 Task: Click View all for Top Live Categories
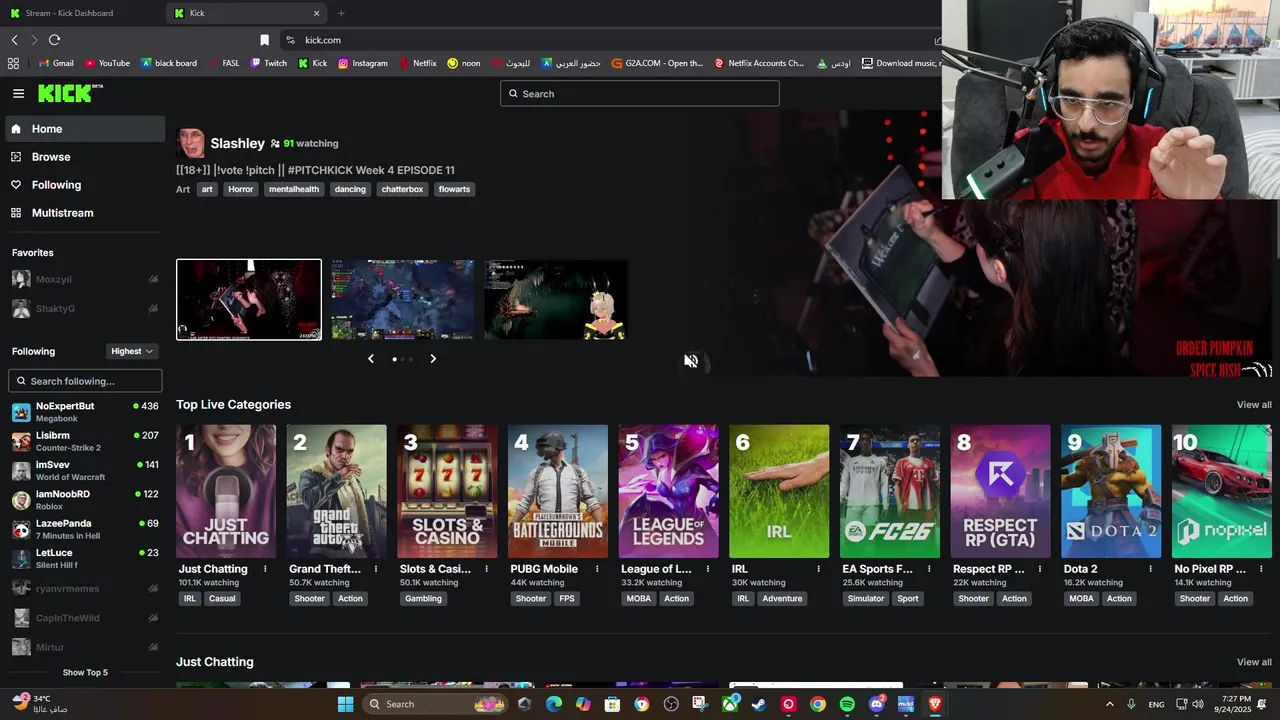pos(1254,405)
